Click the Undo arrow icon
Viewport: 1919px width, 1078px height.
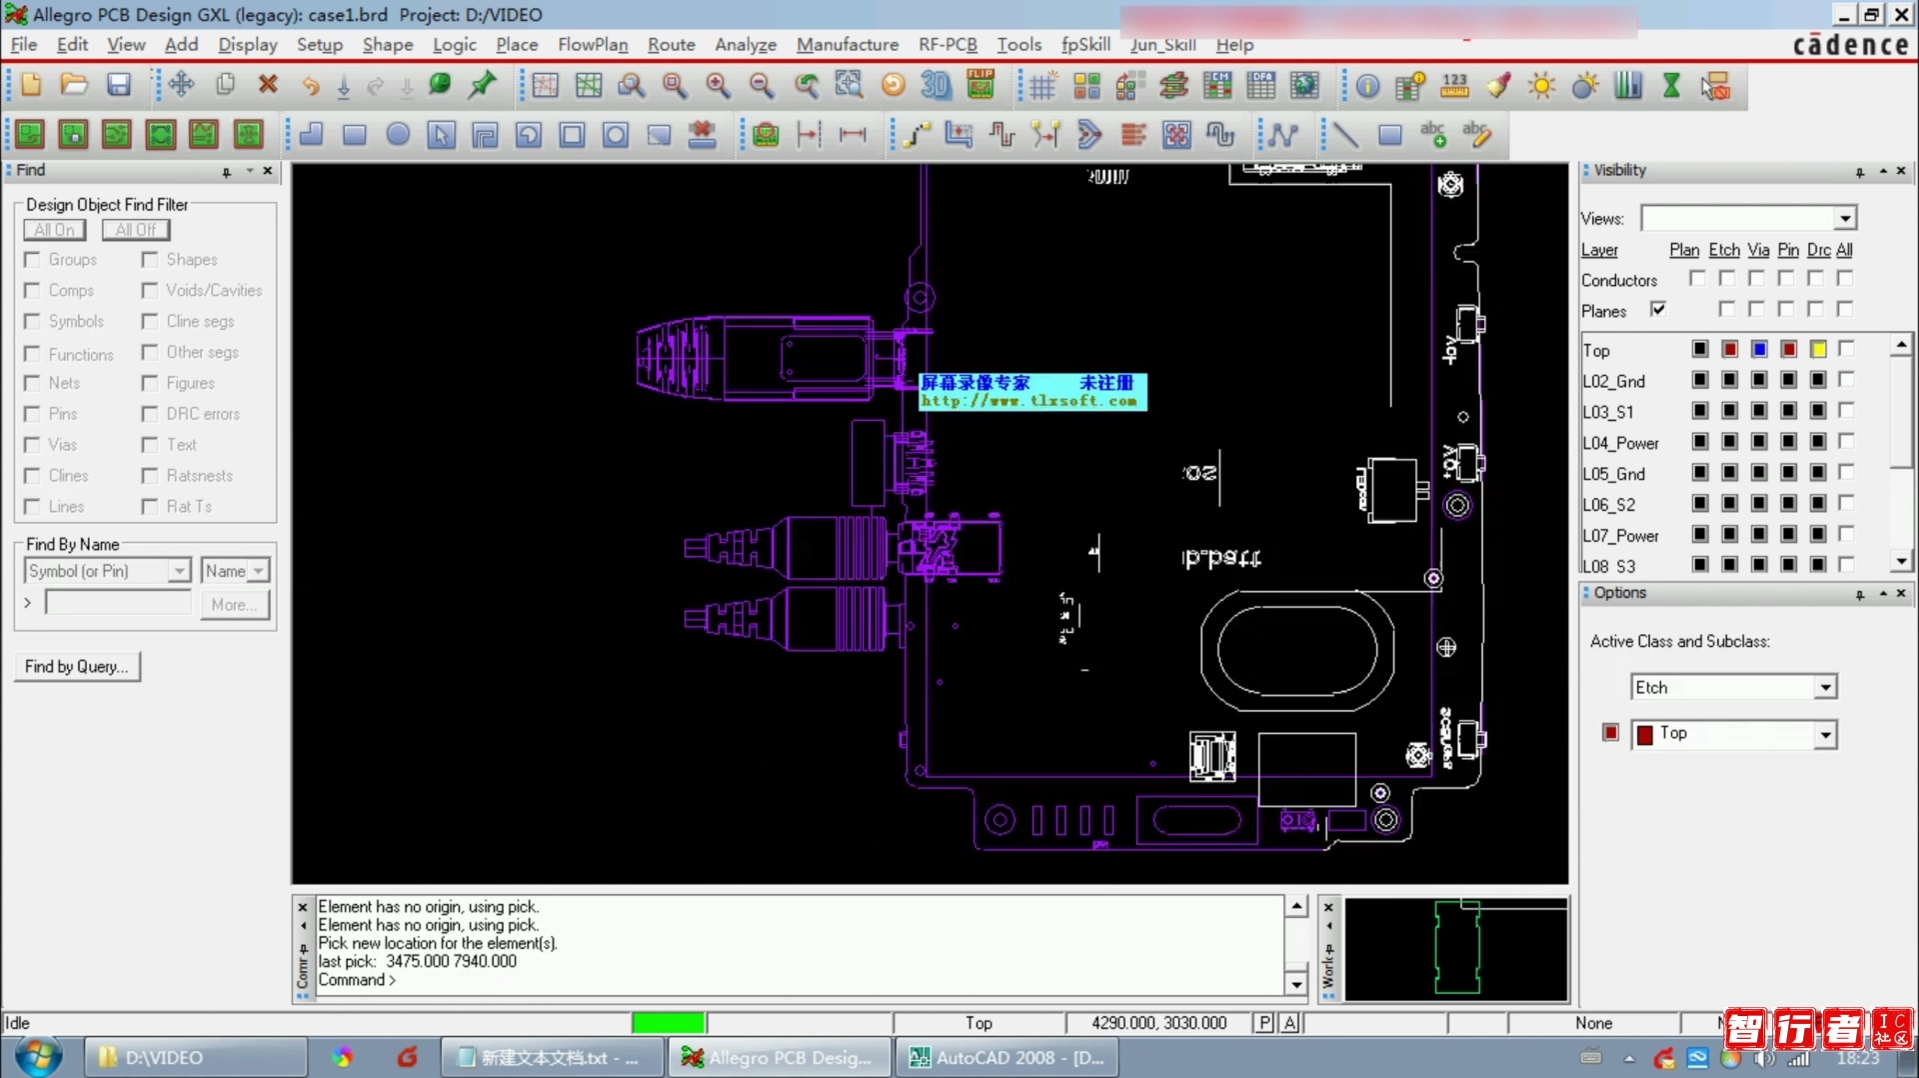click(311, 85)
